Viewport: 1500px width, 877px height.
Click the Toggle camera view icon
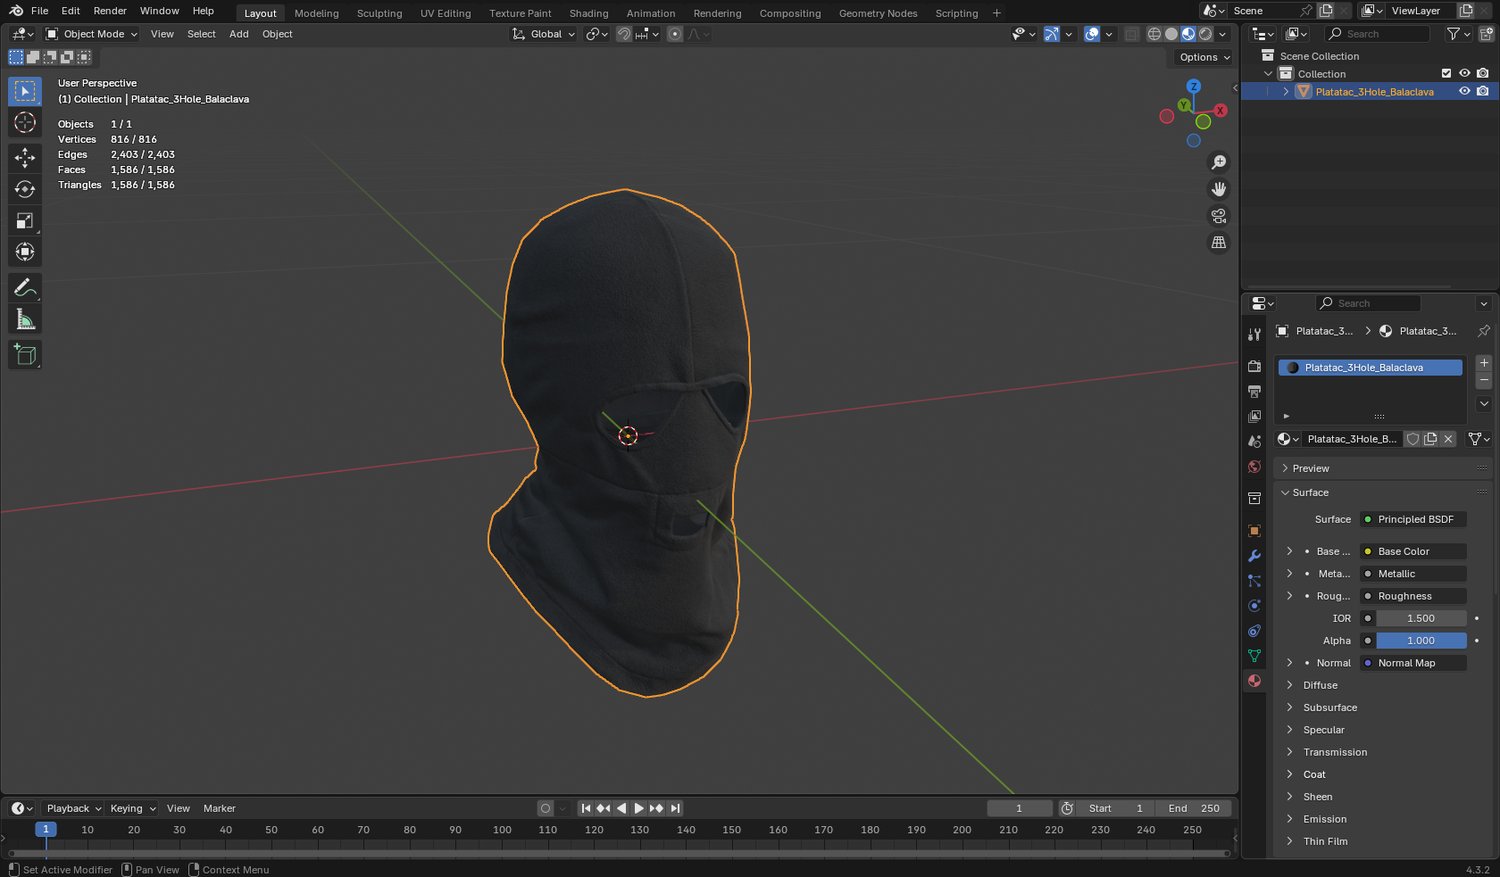pyautogui.click(x=1218, y=216)
